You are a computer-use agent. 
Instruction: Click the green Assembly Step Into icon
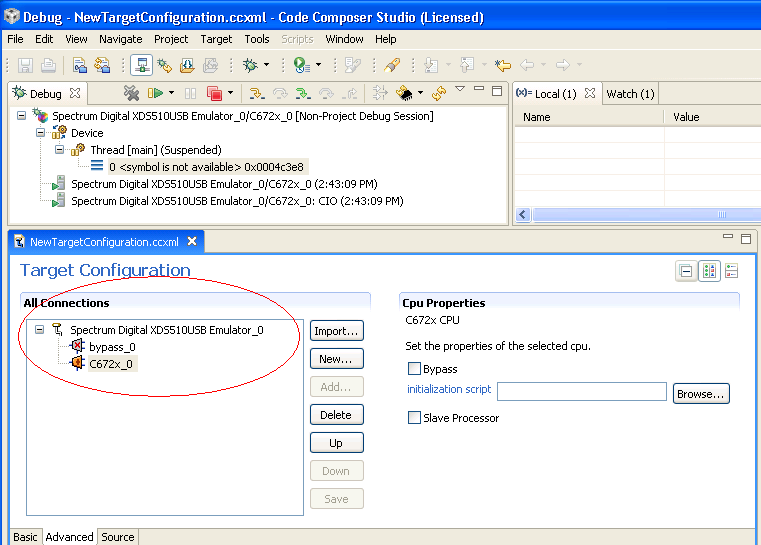point(303,93)
